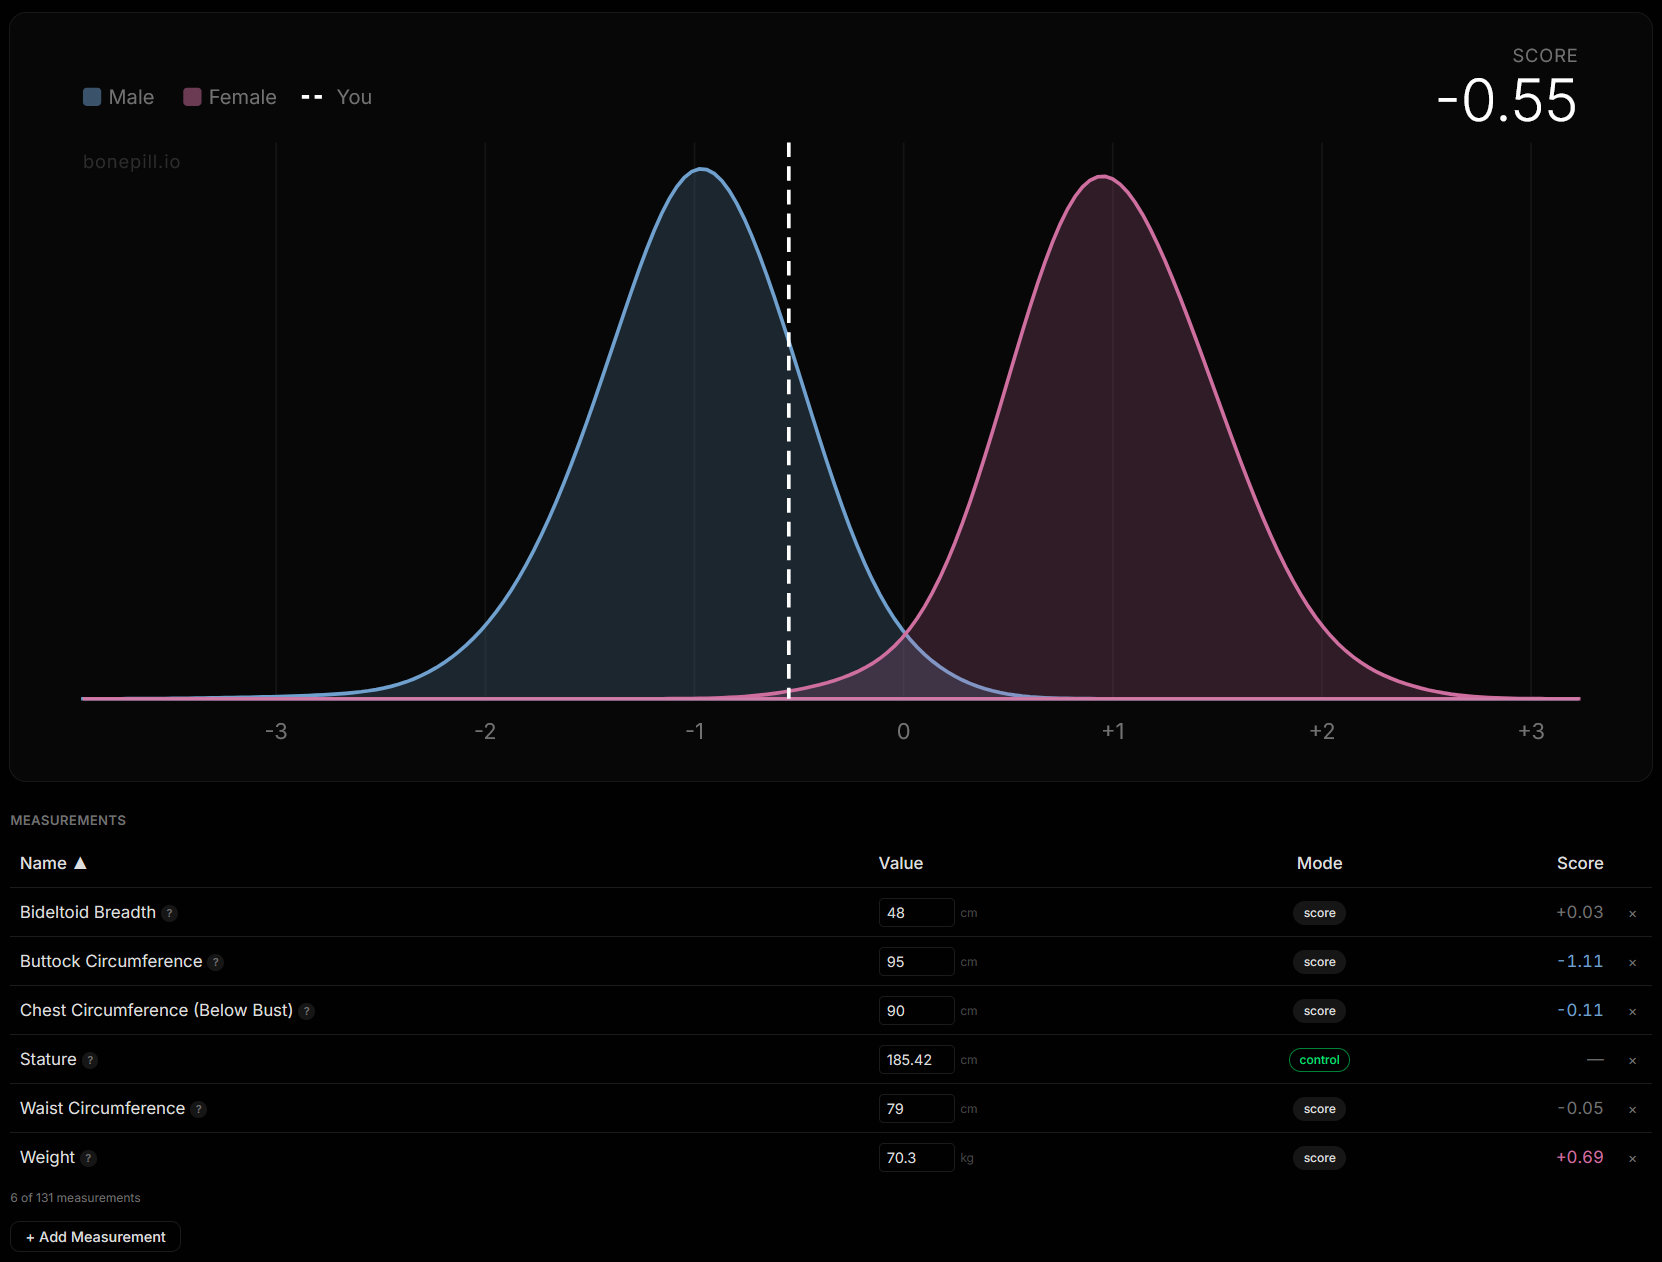The width and height of the screenshot is (1662, 1262).
Task: Click the Buttock Circumference value 95
Action: pyautogui.click(x=916, y=962)
